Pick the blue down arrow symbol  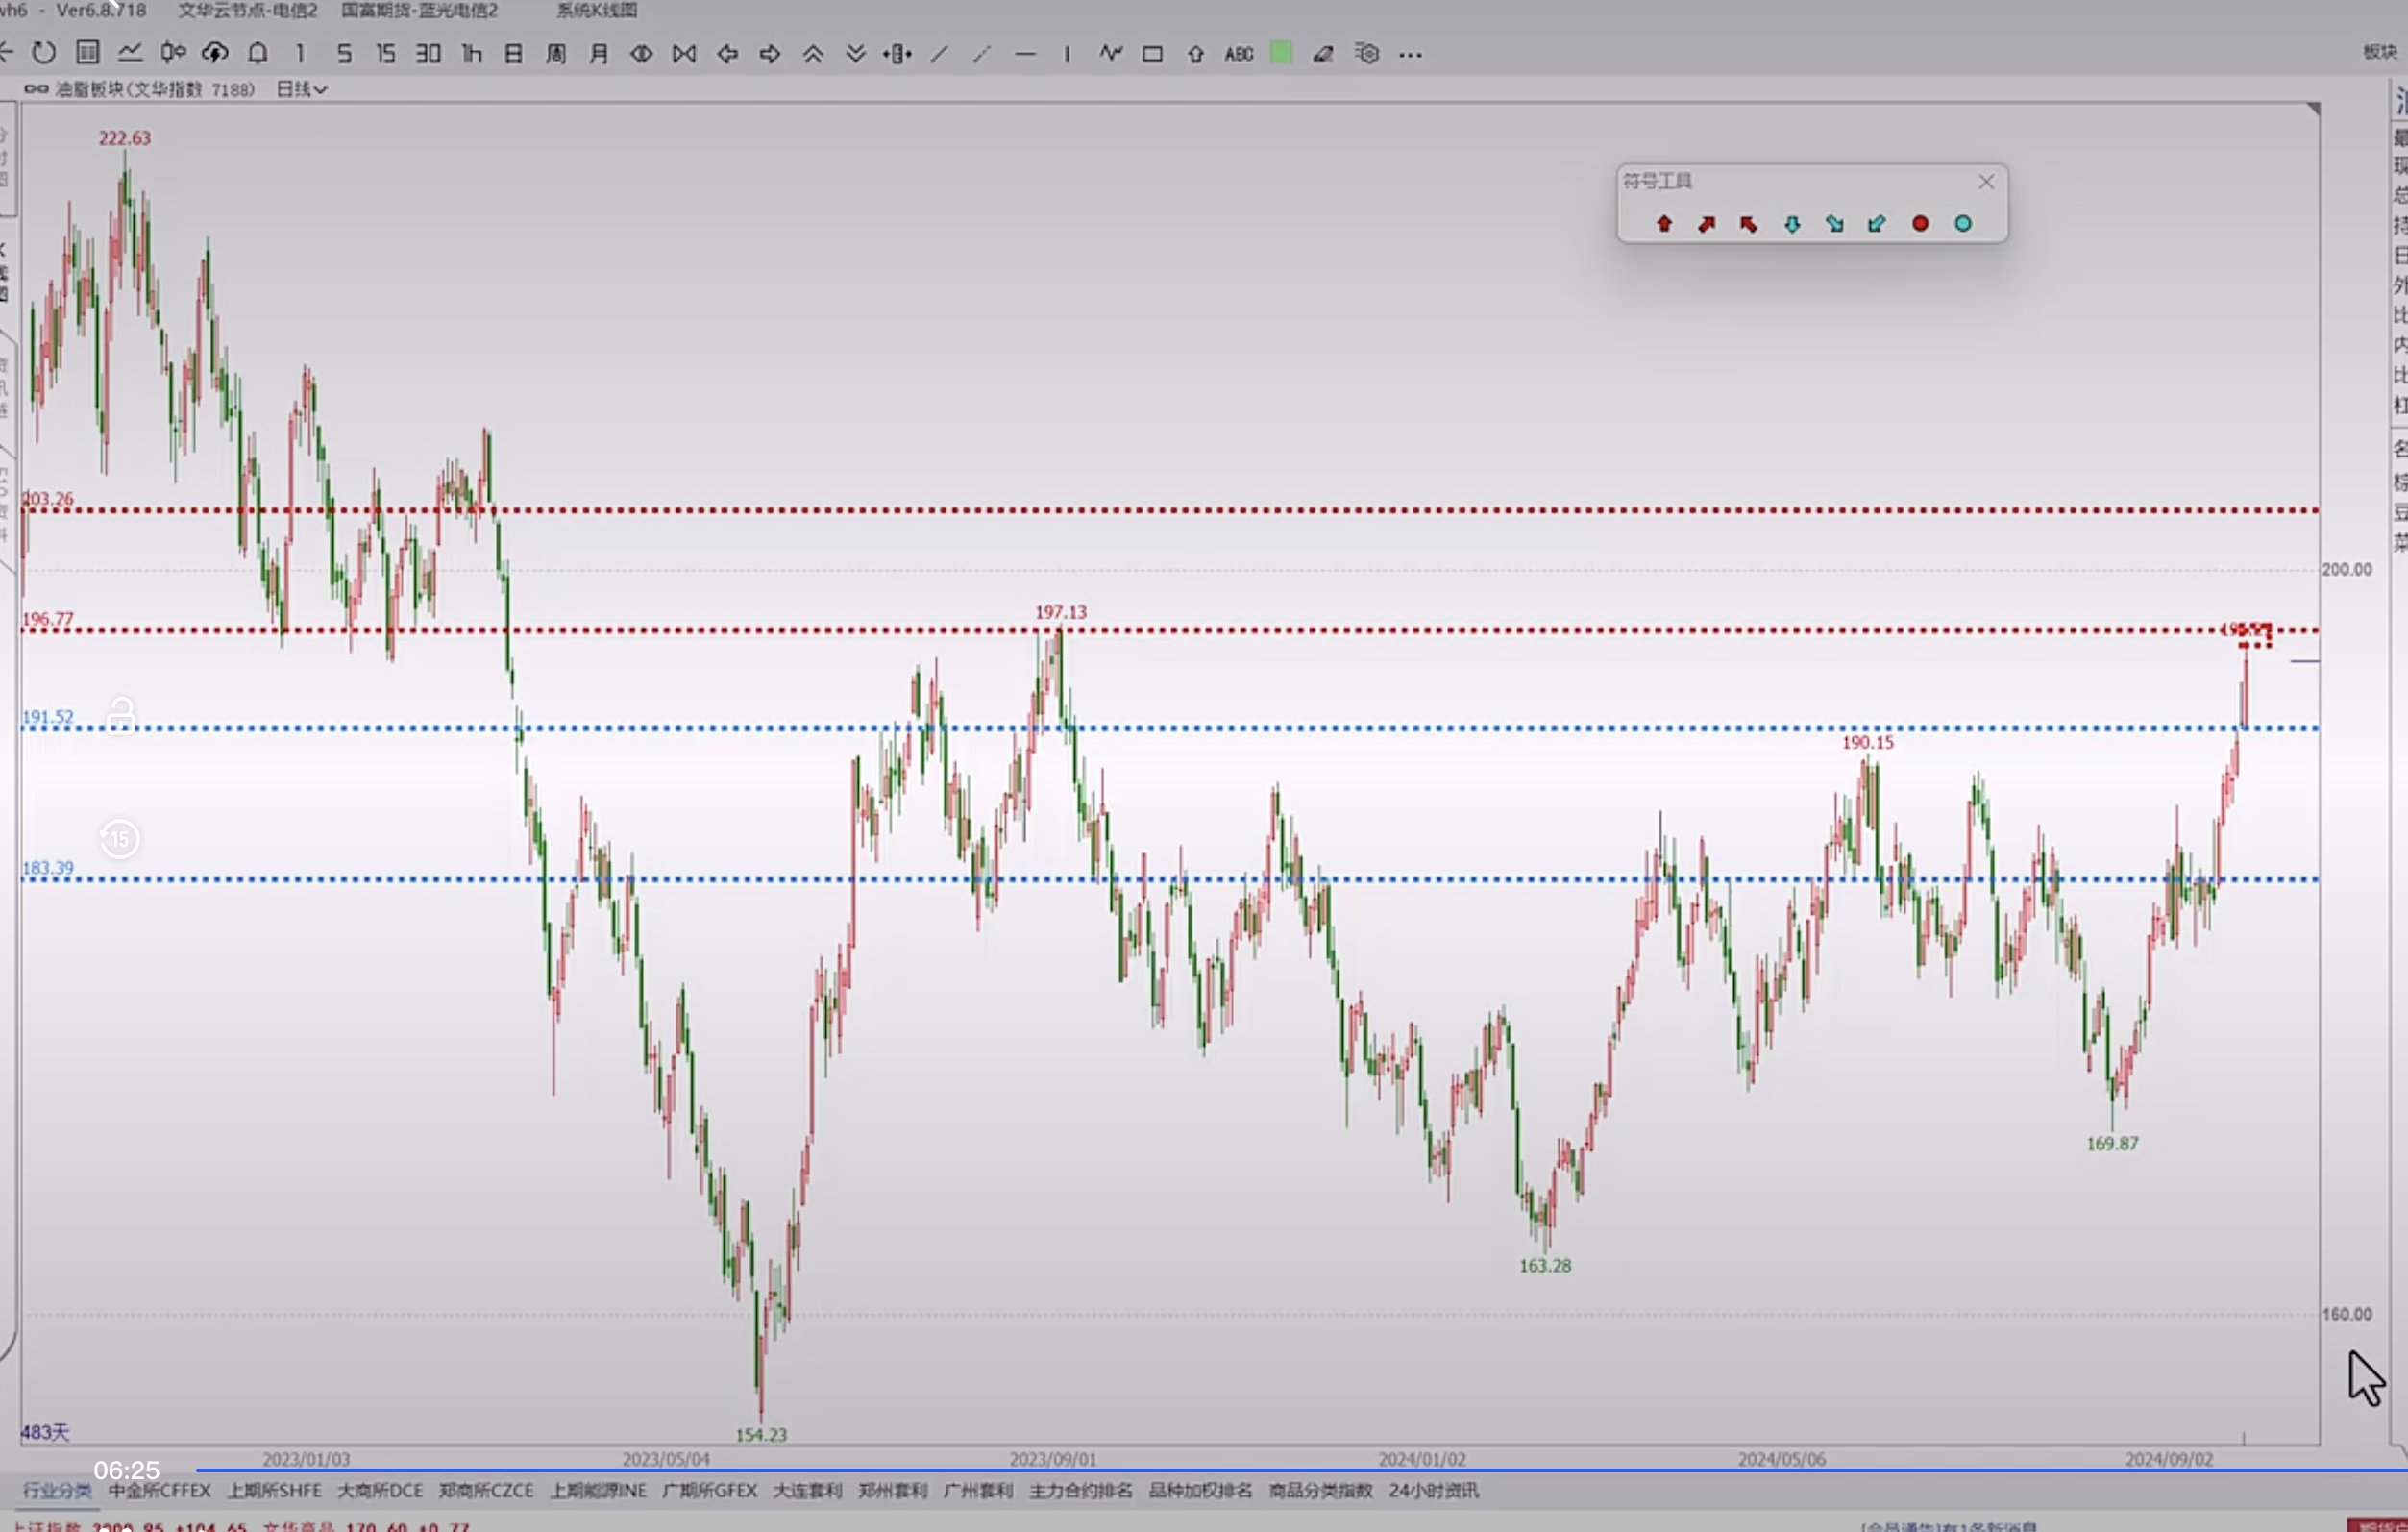[1792, 224]
